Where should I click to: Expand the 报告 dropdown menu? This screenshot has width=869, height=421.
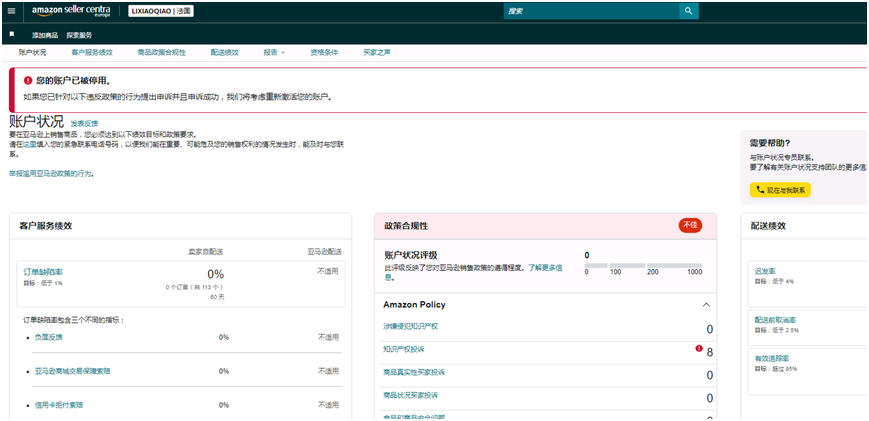coord(274,53)
